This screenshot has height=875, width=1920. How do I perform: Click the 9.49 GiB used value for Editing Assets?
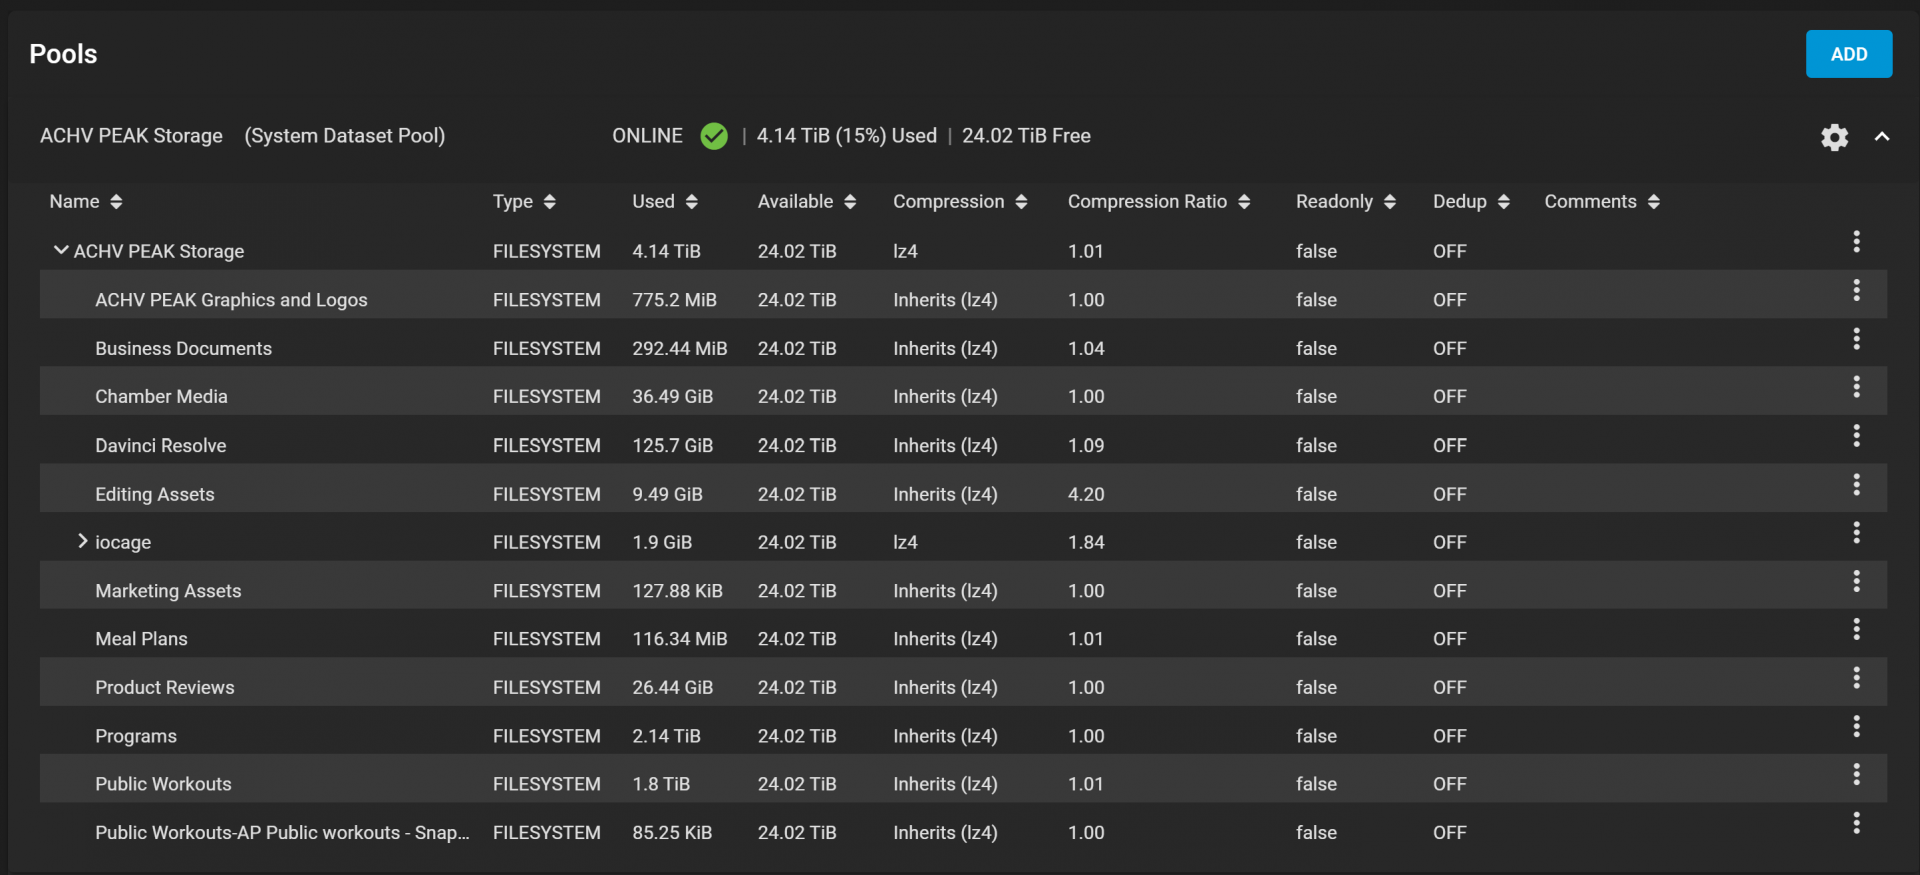tap(667, 495)
